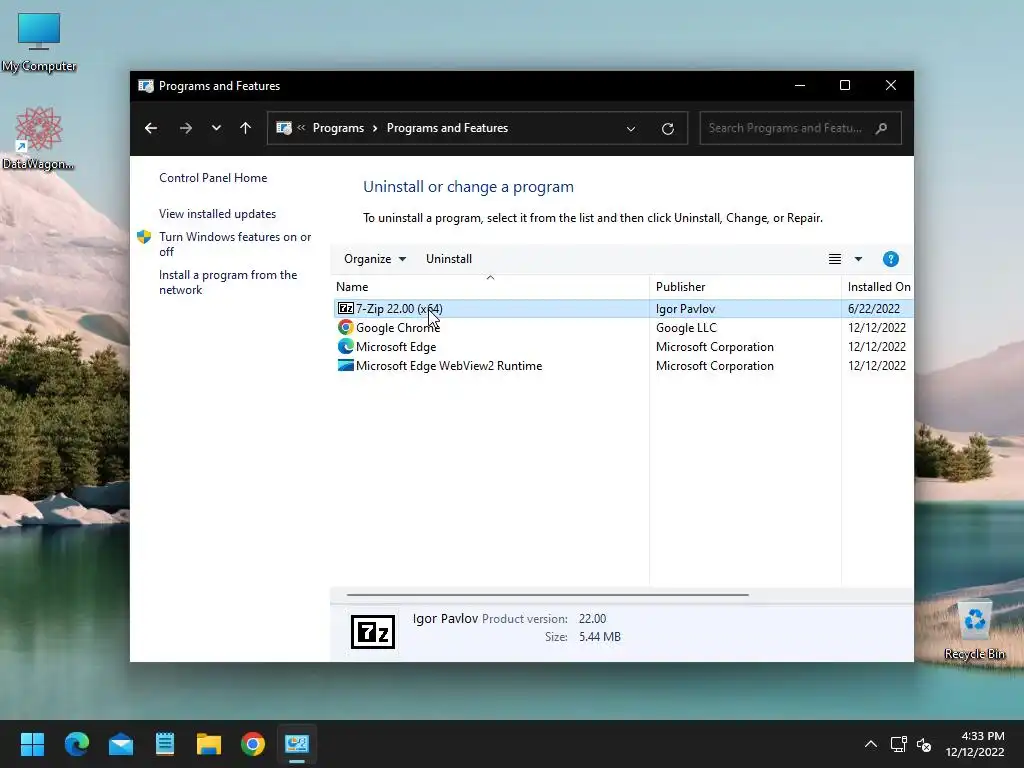Click the Igor Pavlov publisher cell
Viewport: 1024px width, 768px height.
click(685, 308)
